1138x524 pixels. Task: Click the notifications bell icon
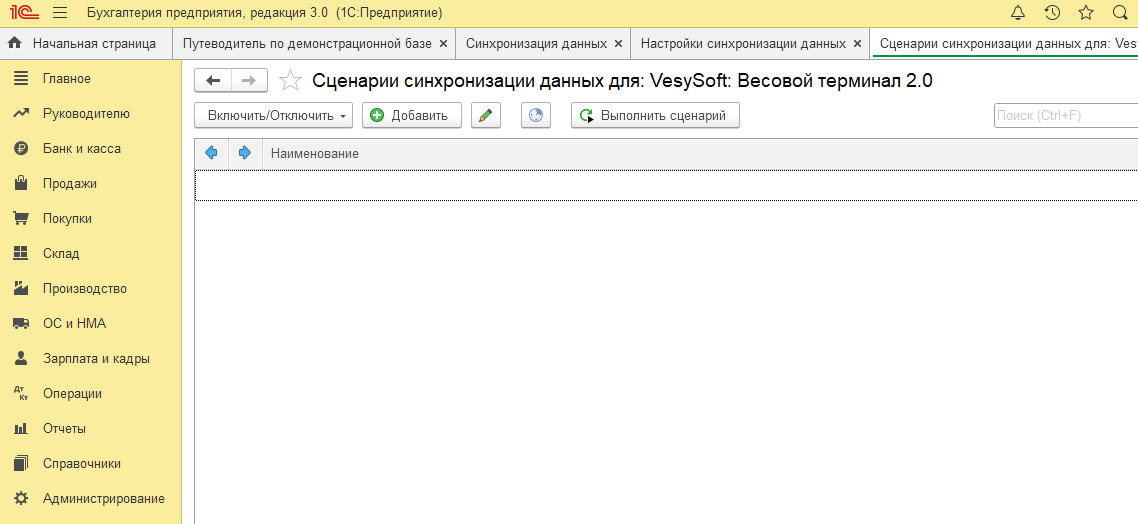[1018, 13]
